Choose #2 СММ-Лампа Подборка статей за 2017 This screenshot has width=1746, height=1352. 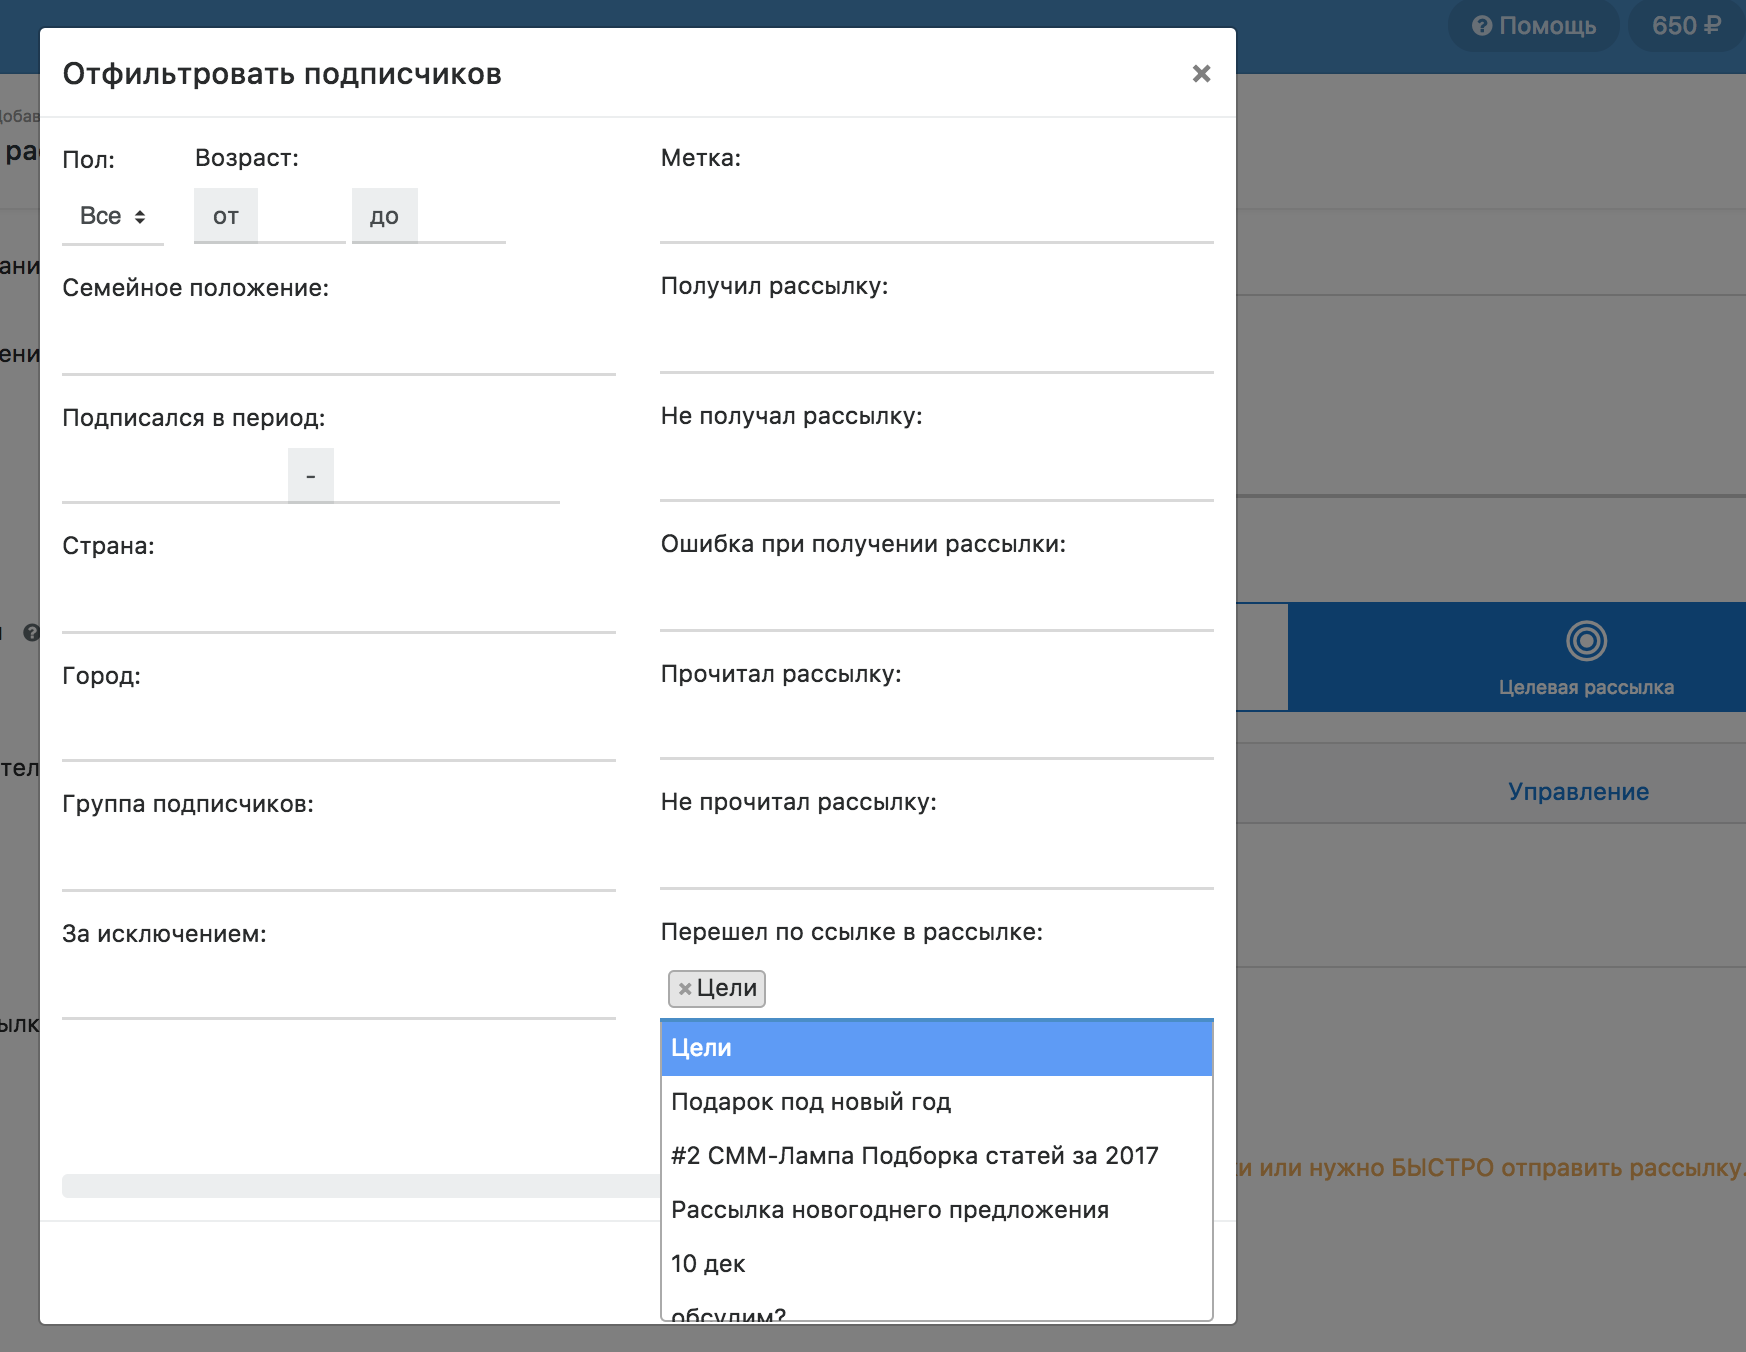(x=937, y=1156)
